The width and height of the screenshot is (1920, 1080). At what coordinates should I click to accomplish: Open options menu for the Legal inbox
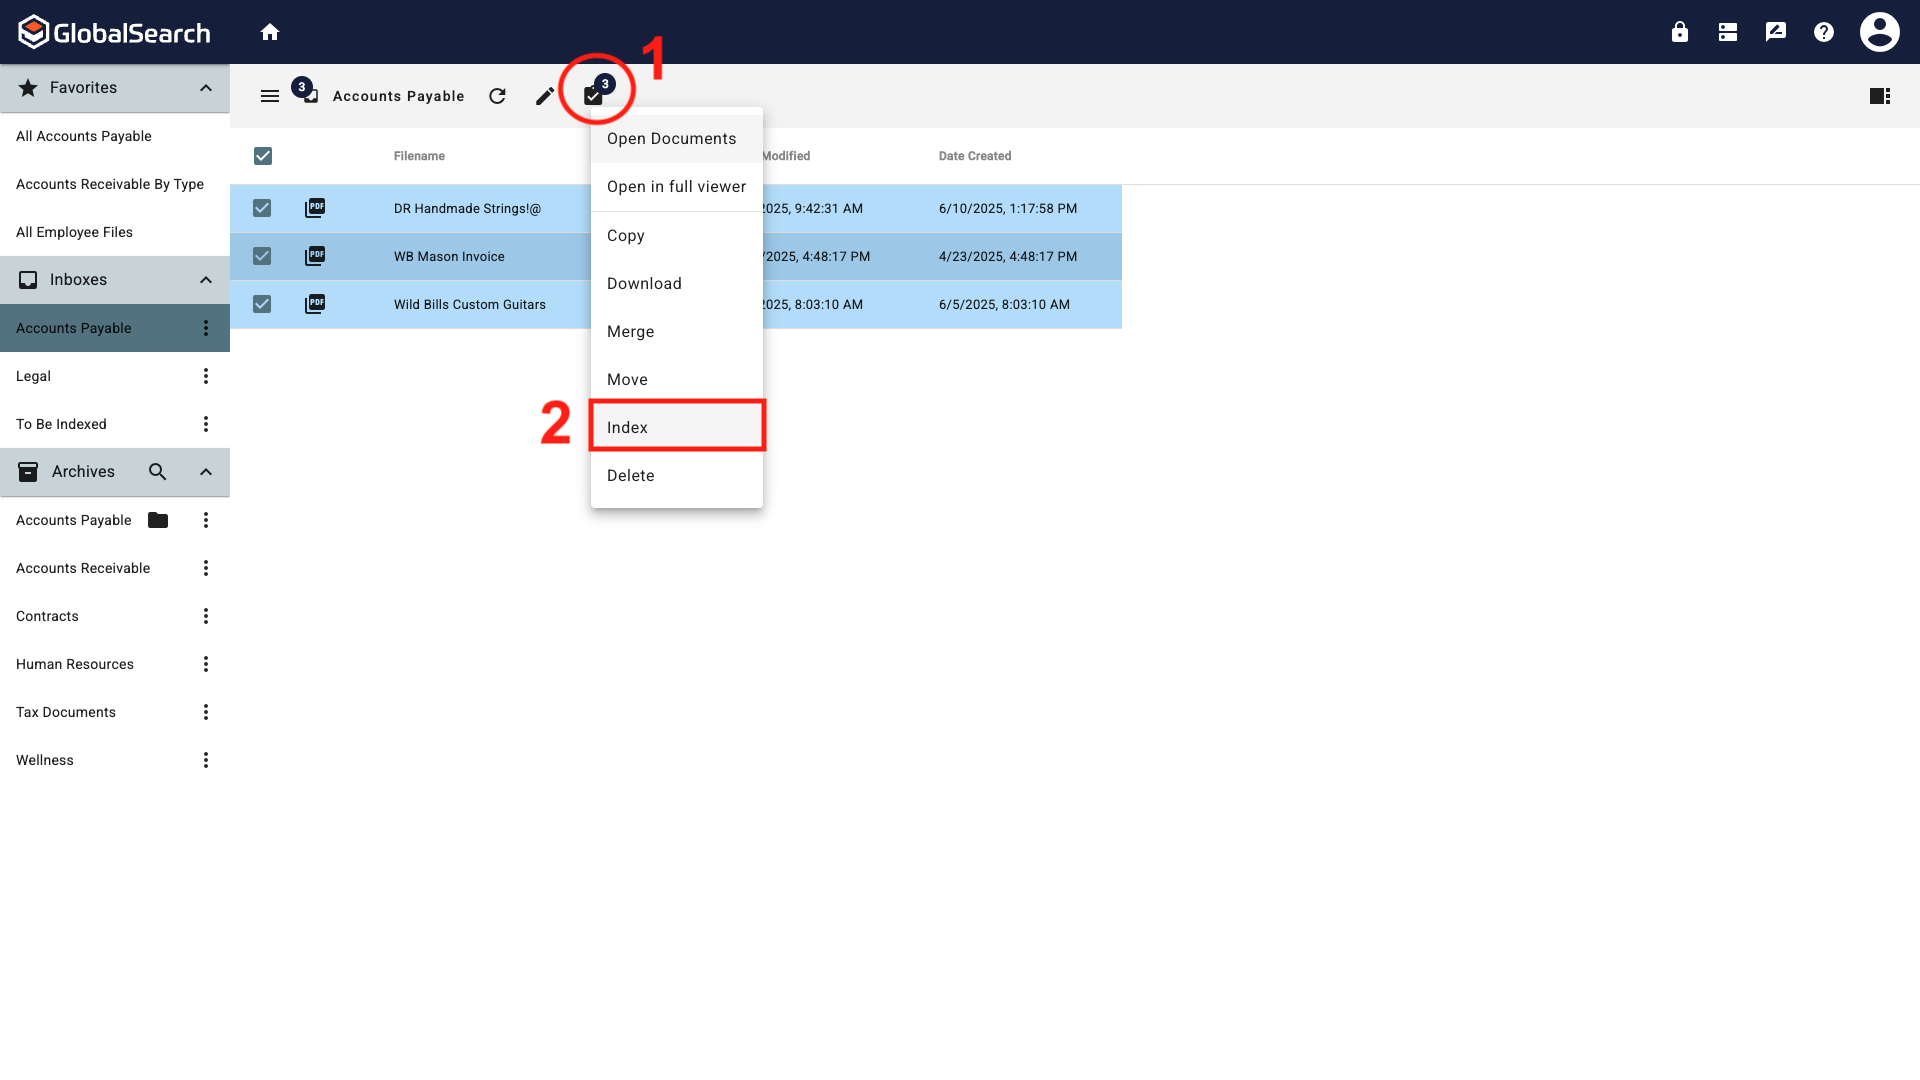(x=205, y=375)
